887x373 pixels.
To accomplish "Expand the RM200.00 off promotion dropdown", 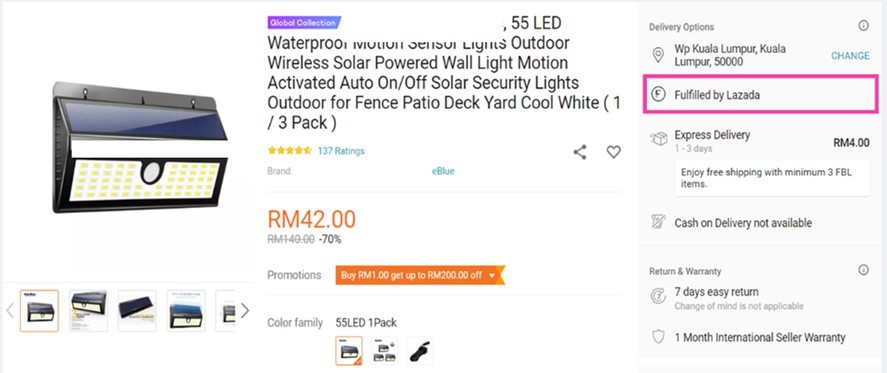I will (x=492, y=275).
